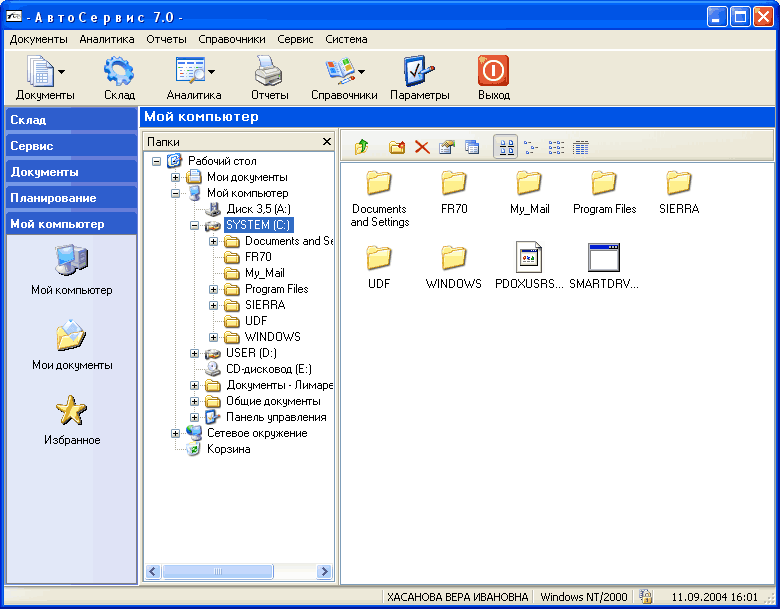This screenshot has height=609, width=780.
Task: Open the Документы toolbar dropdown arrow
Action: point(62,72)
